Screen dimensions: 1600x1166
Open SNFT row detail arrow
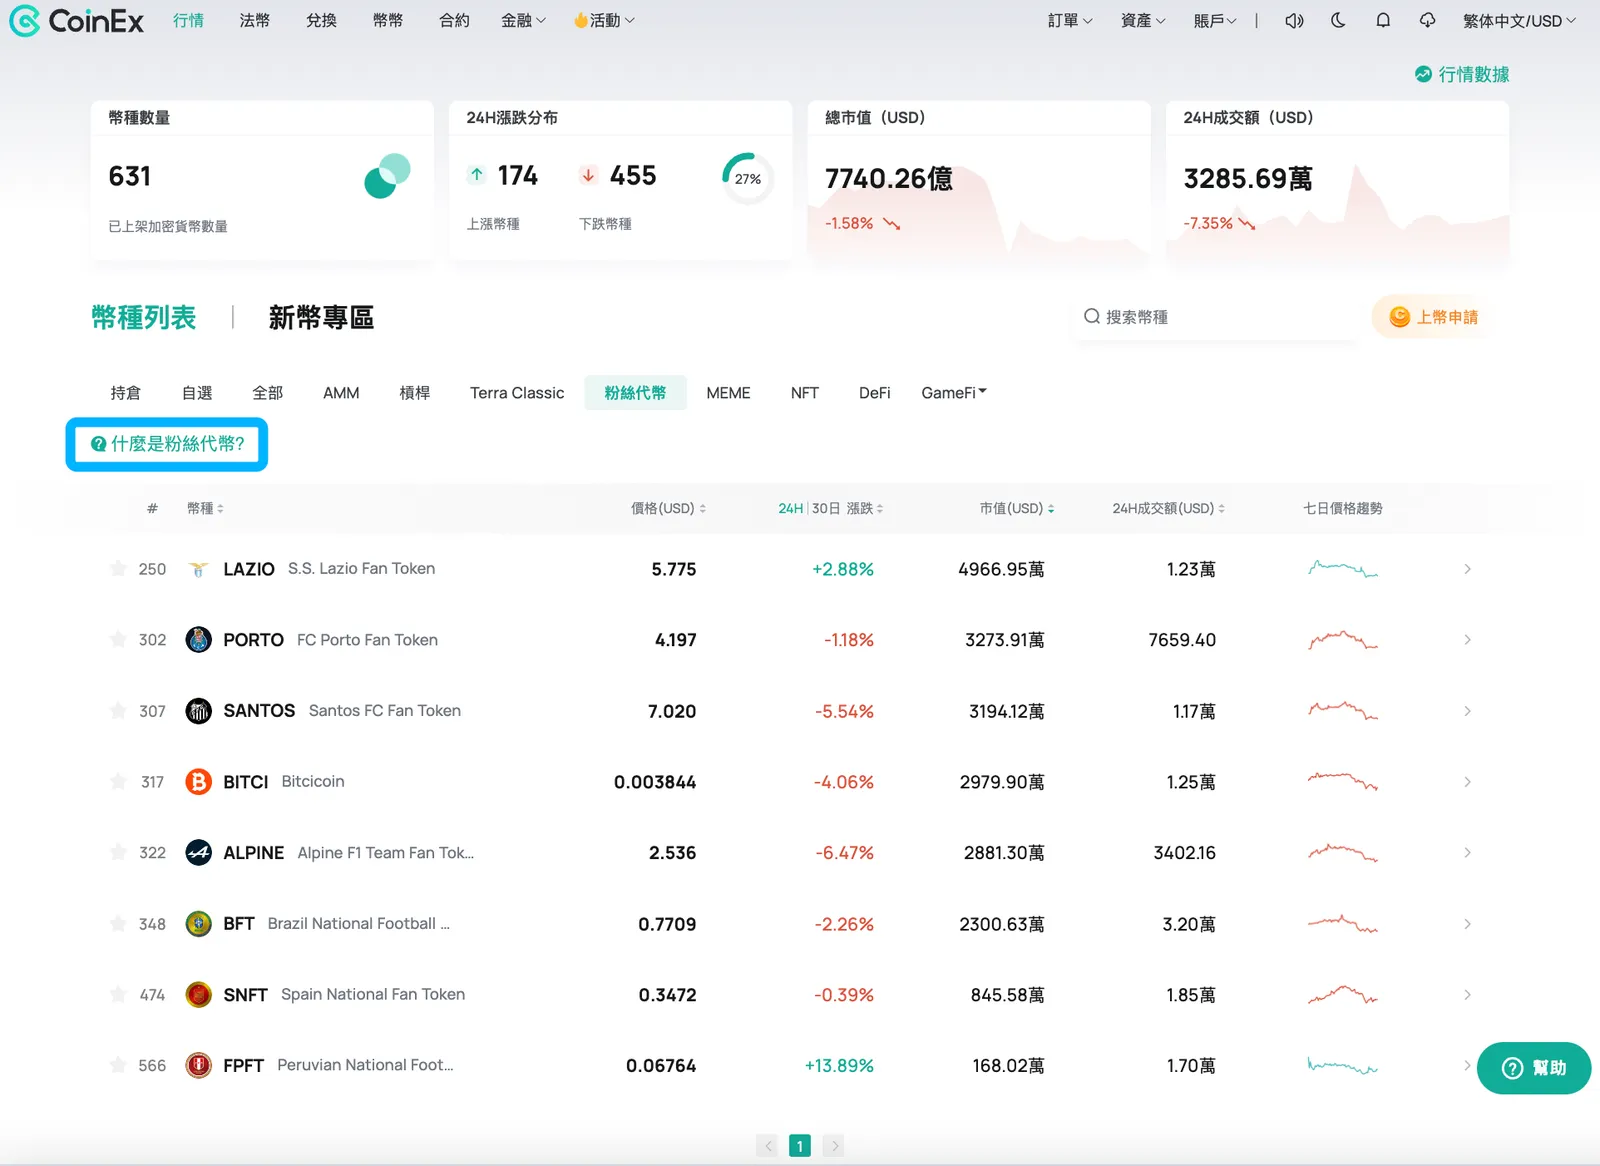point(1467,995)
